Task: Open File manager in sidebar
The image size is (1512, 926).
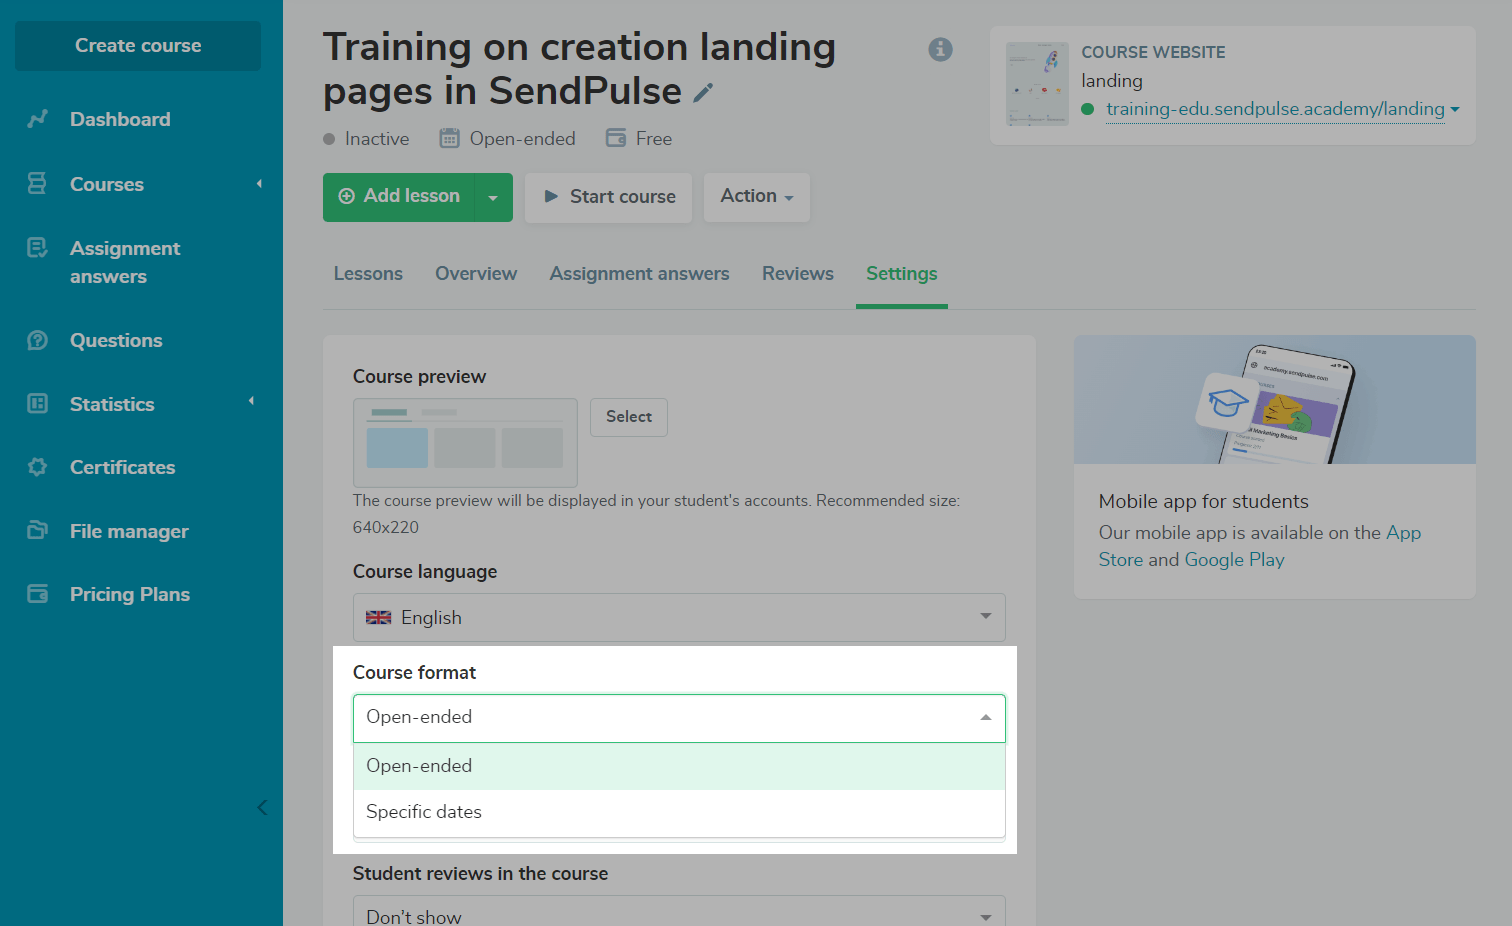Action: point(129,531)
